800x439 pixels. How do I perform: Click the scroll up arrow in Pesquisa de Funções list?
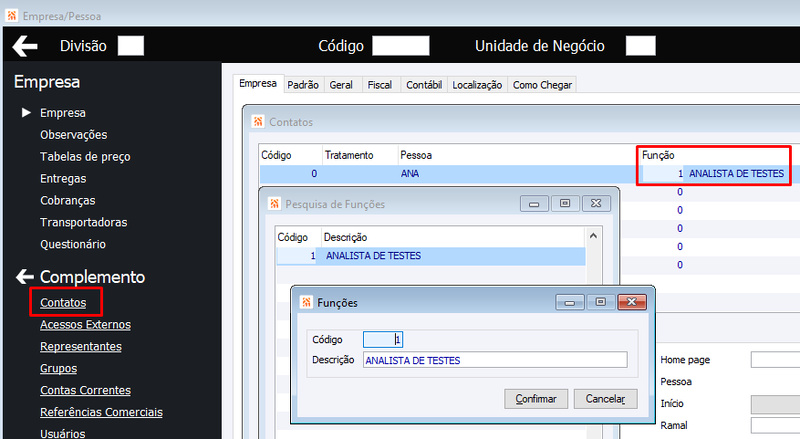(x=593, y=236)
